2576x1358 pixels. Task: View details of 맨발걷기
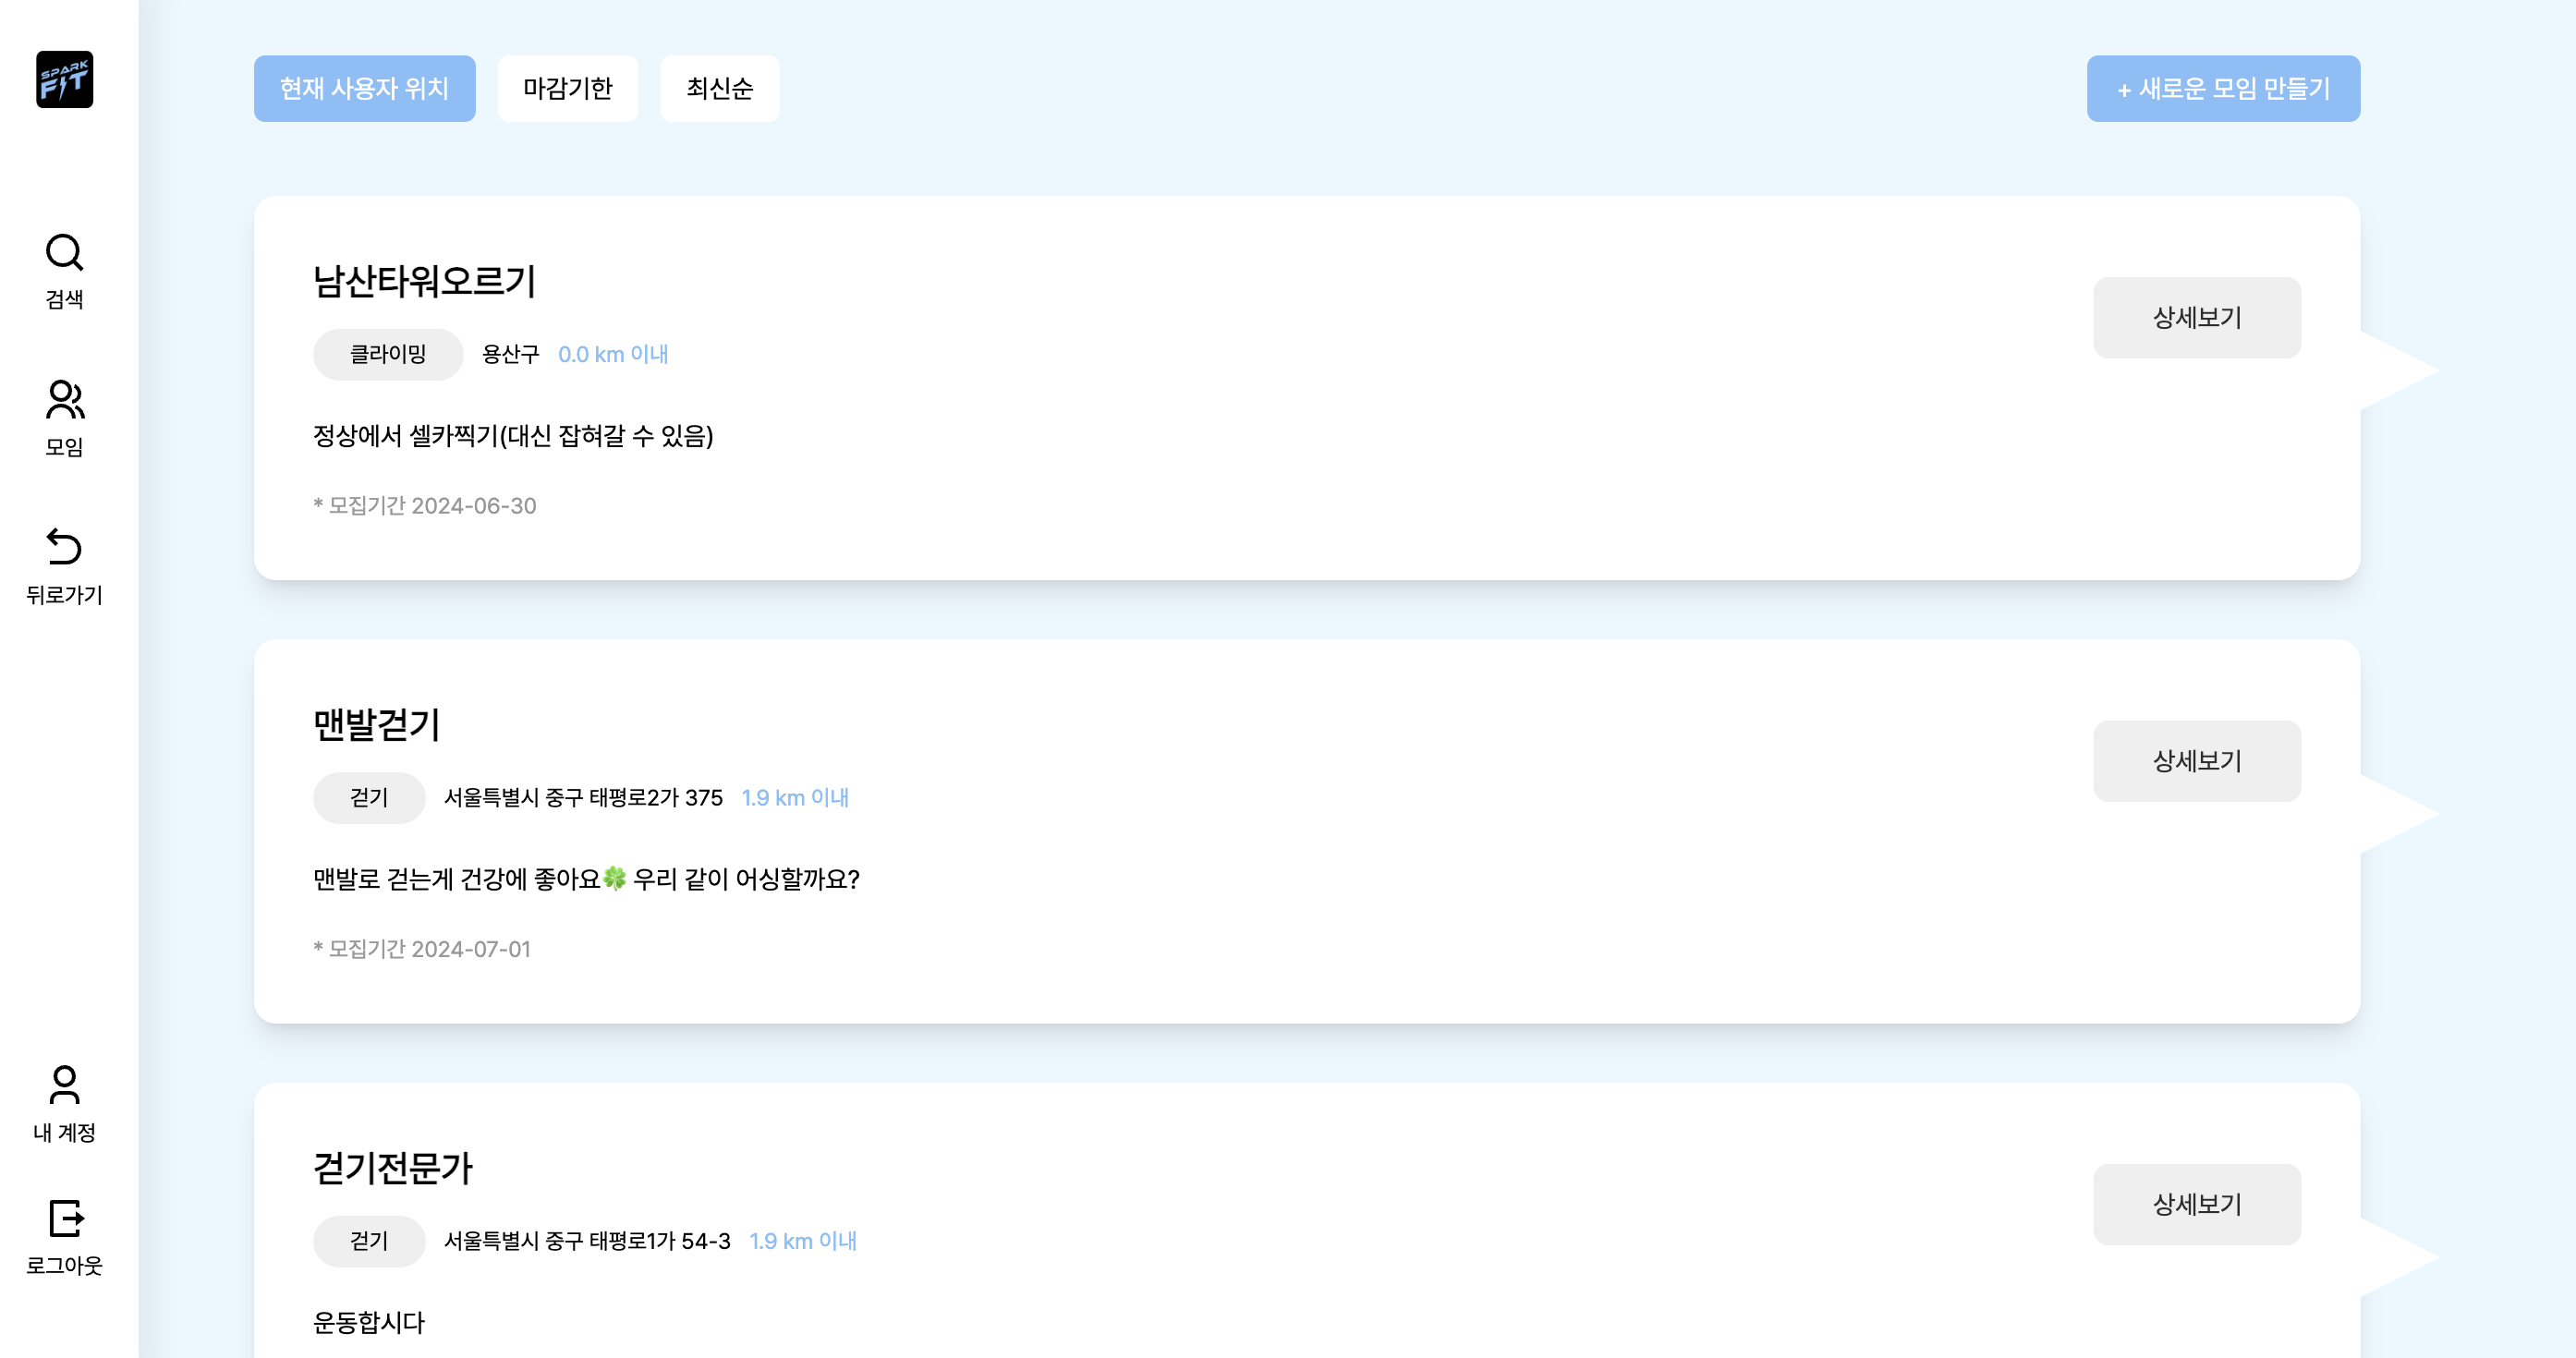[2196, 761]
